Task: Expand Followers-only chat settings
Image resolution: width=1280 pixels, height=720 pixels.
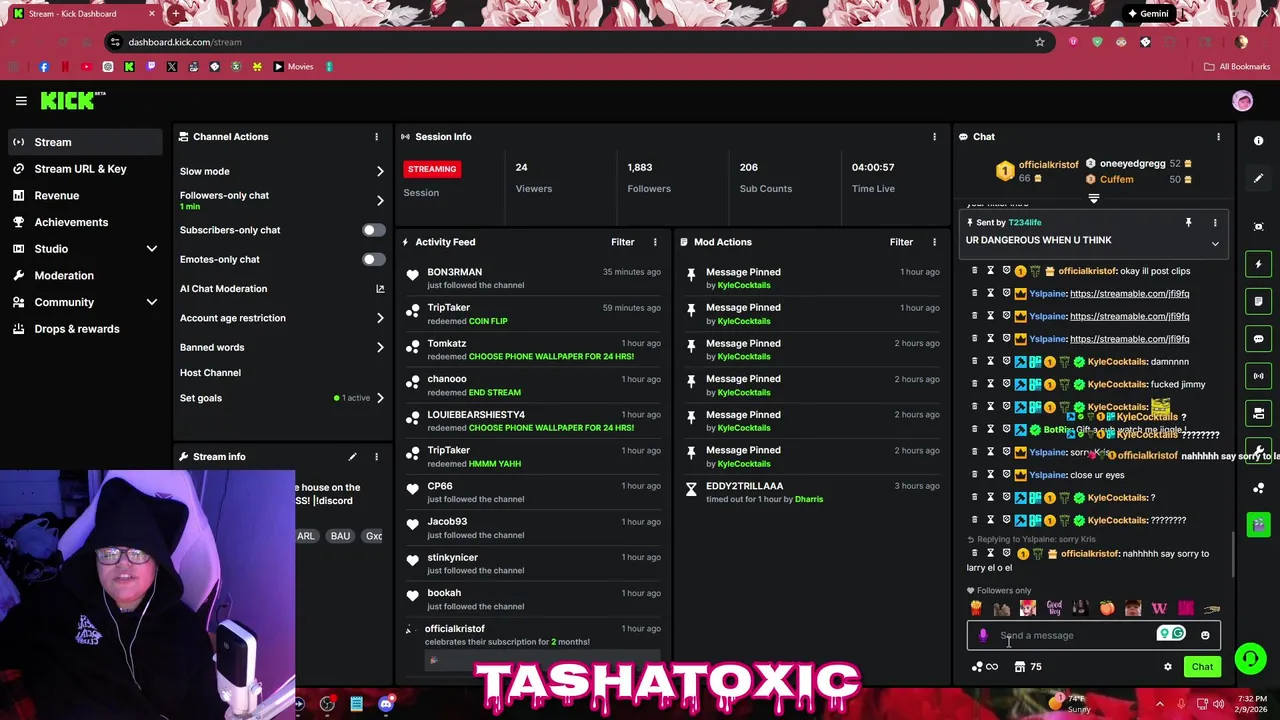Action: (282, 200)
